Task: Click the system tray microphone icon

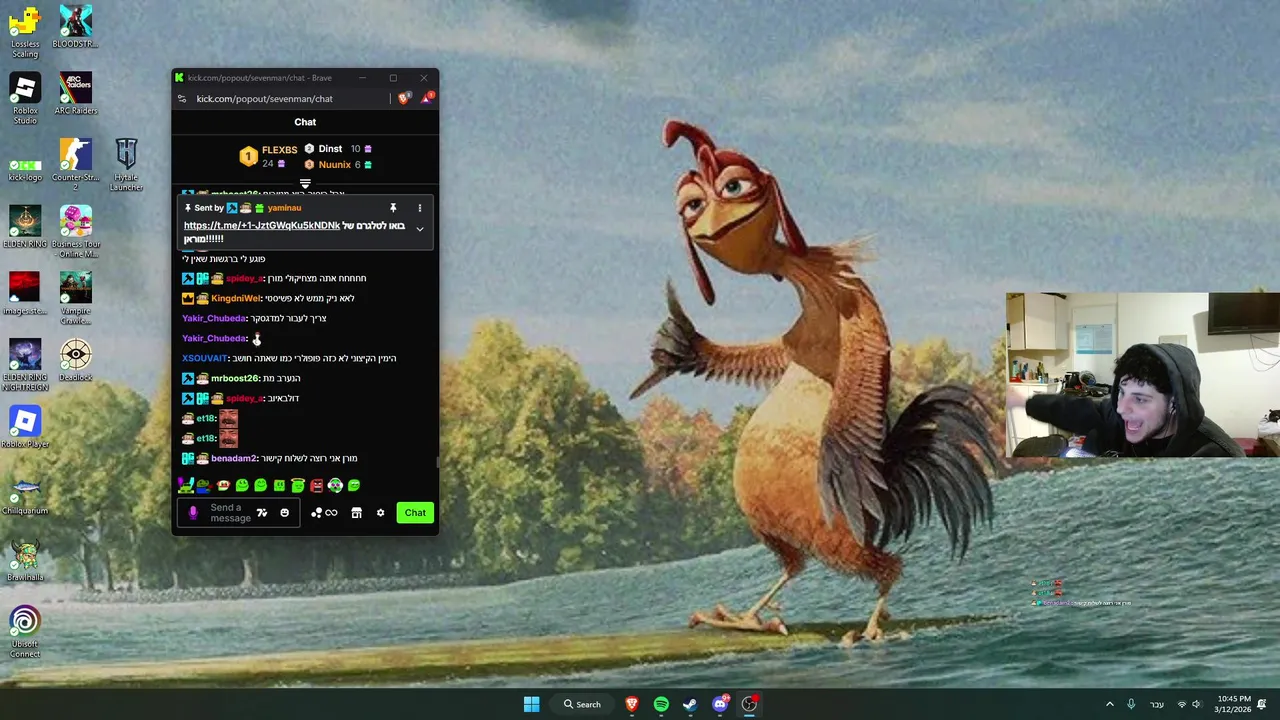Action: (x=1131, y=704)
